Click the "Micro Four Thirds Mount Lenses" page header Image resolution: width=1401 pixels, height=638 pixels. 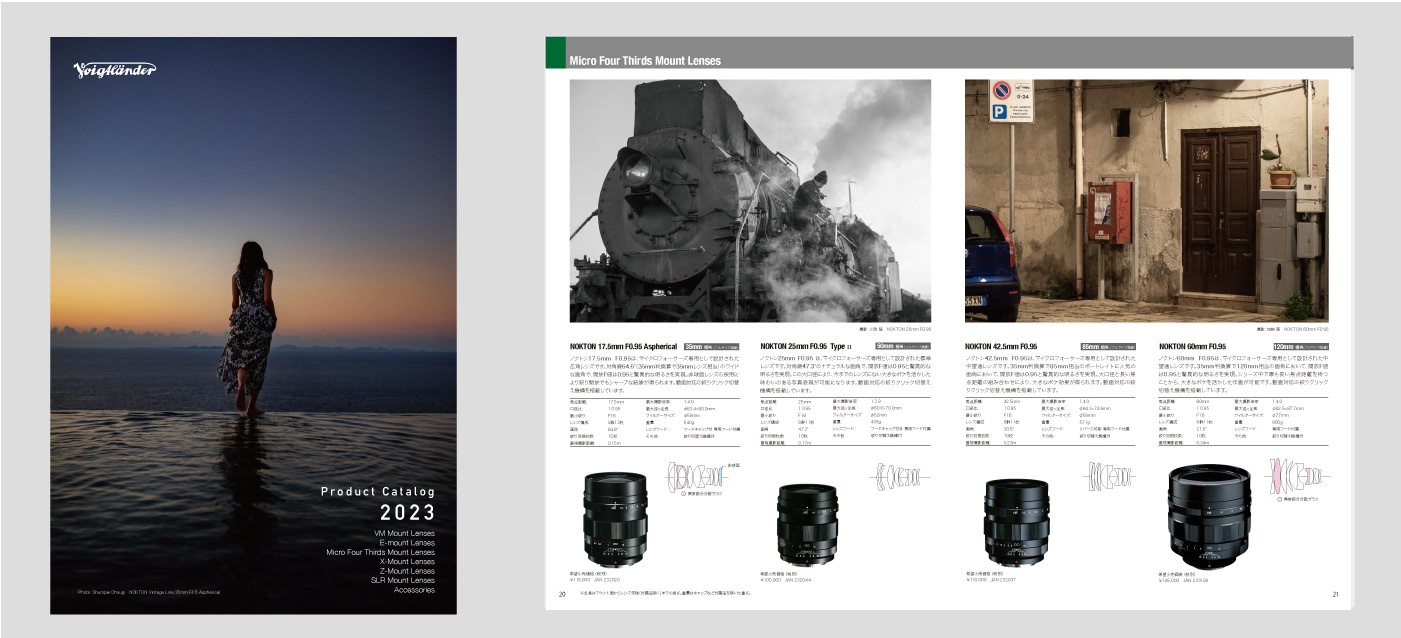point(645,61)
